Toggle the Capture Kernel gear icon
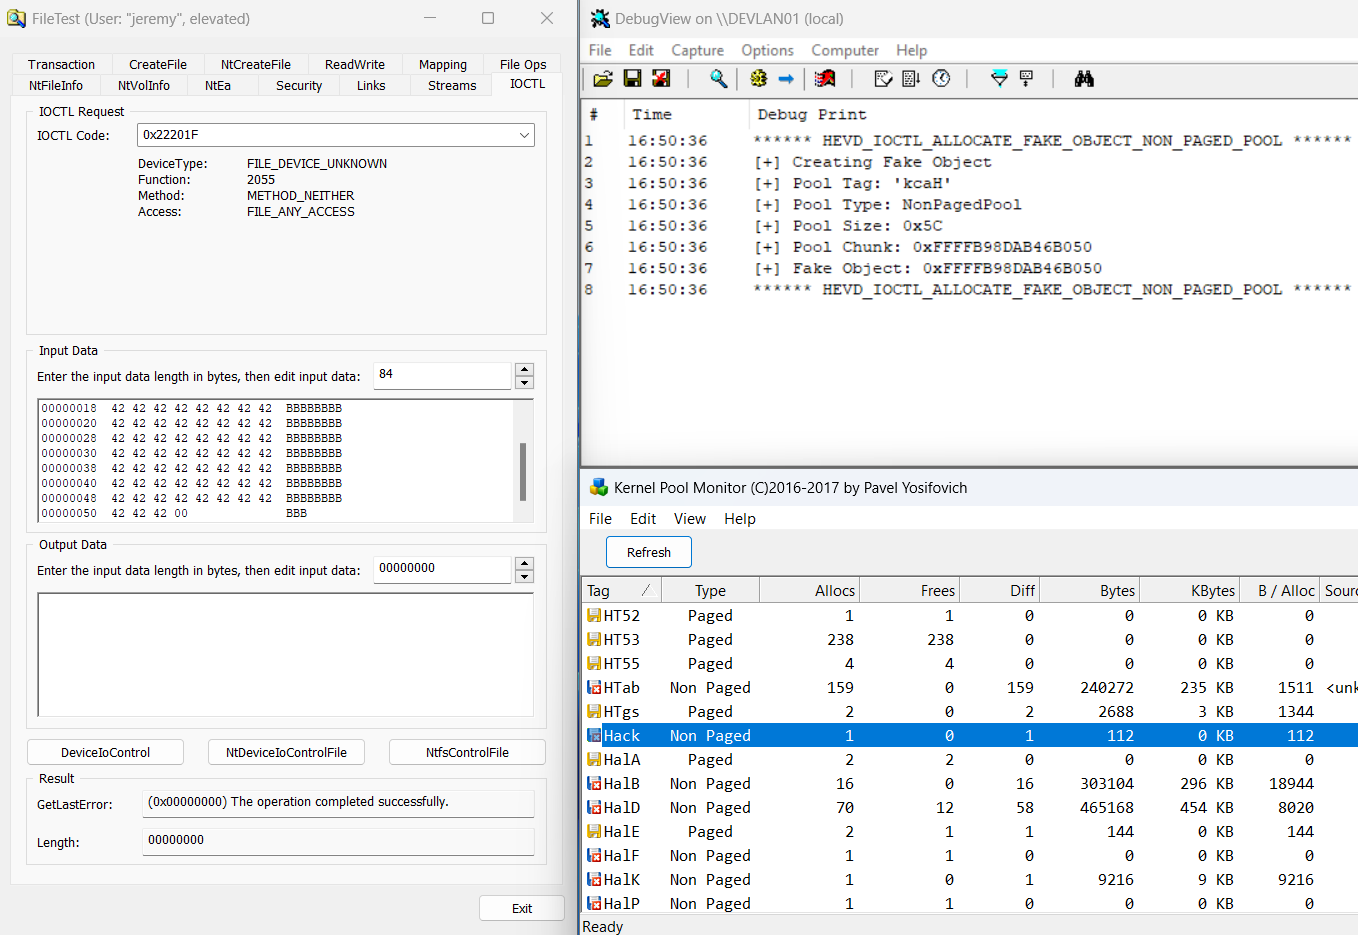Viewport: 1358px width, 935px height. click(x=759, y=78)
